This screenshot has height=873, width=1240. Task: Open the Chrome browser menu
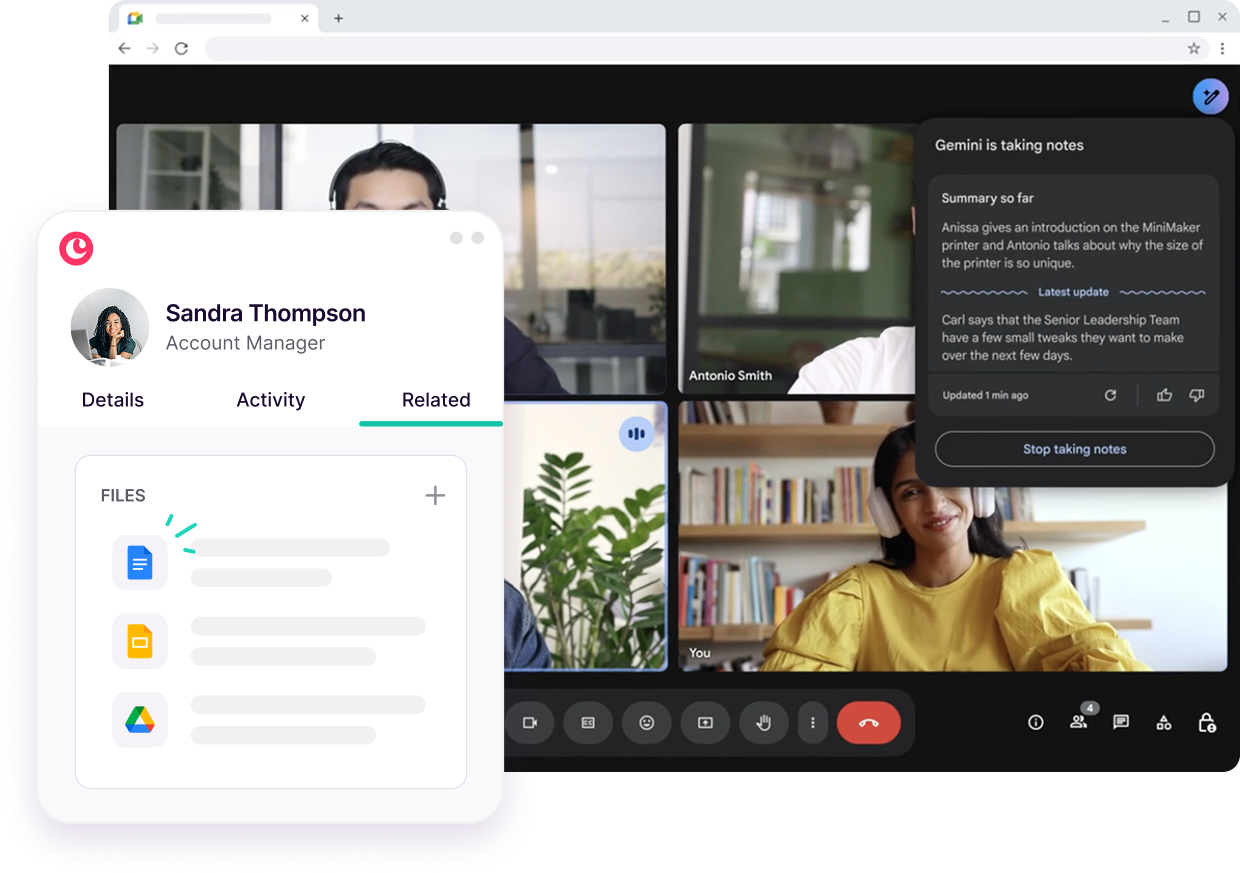(1224, 48)
